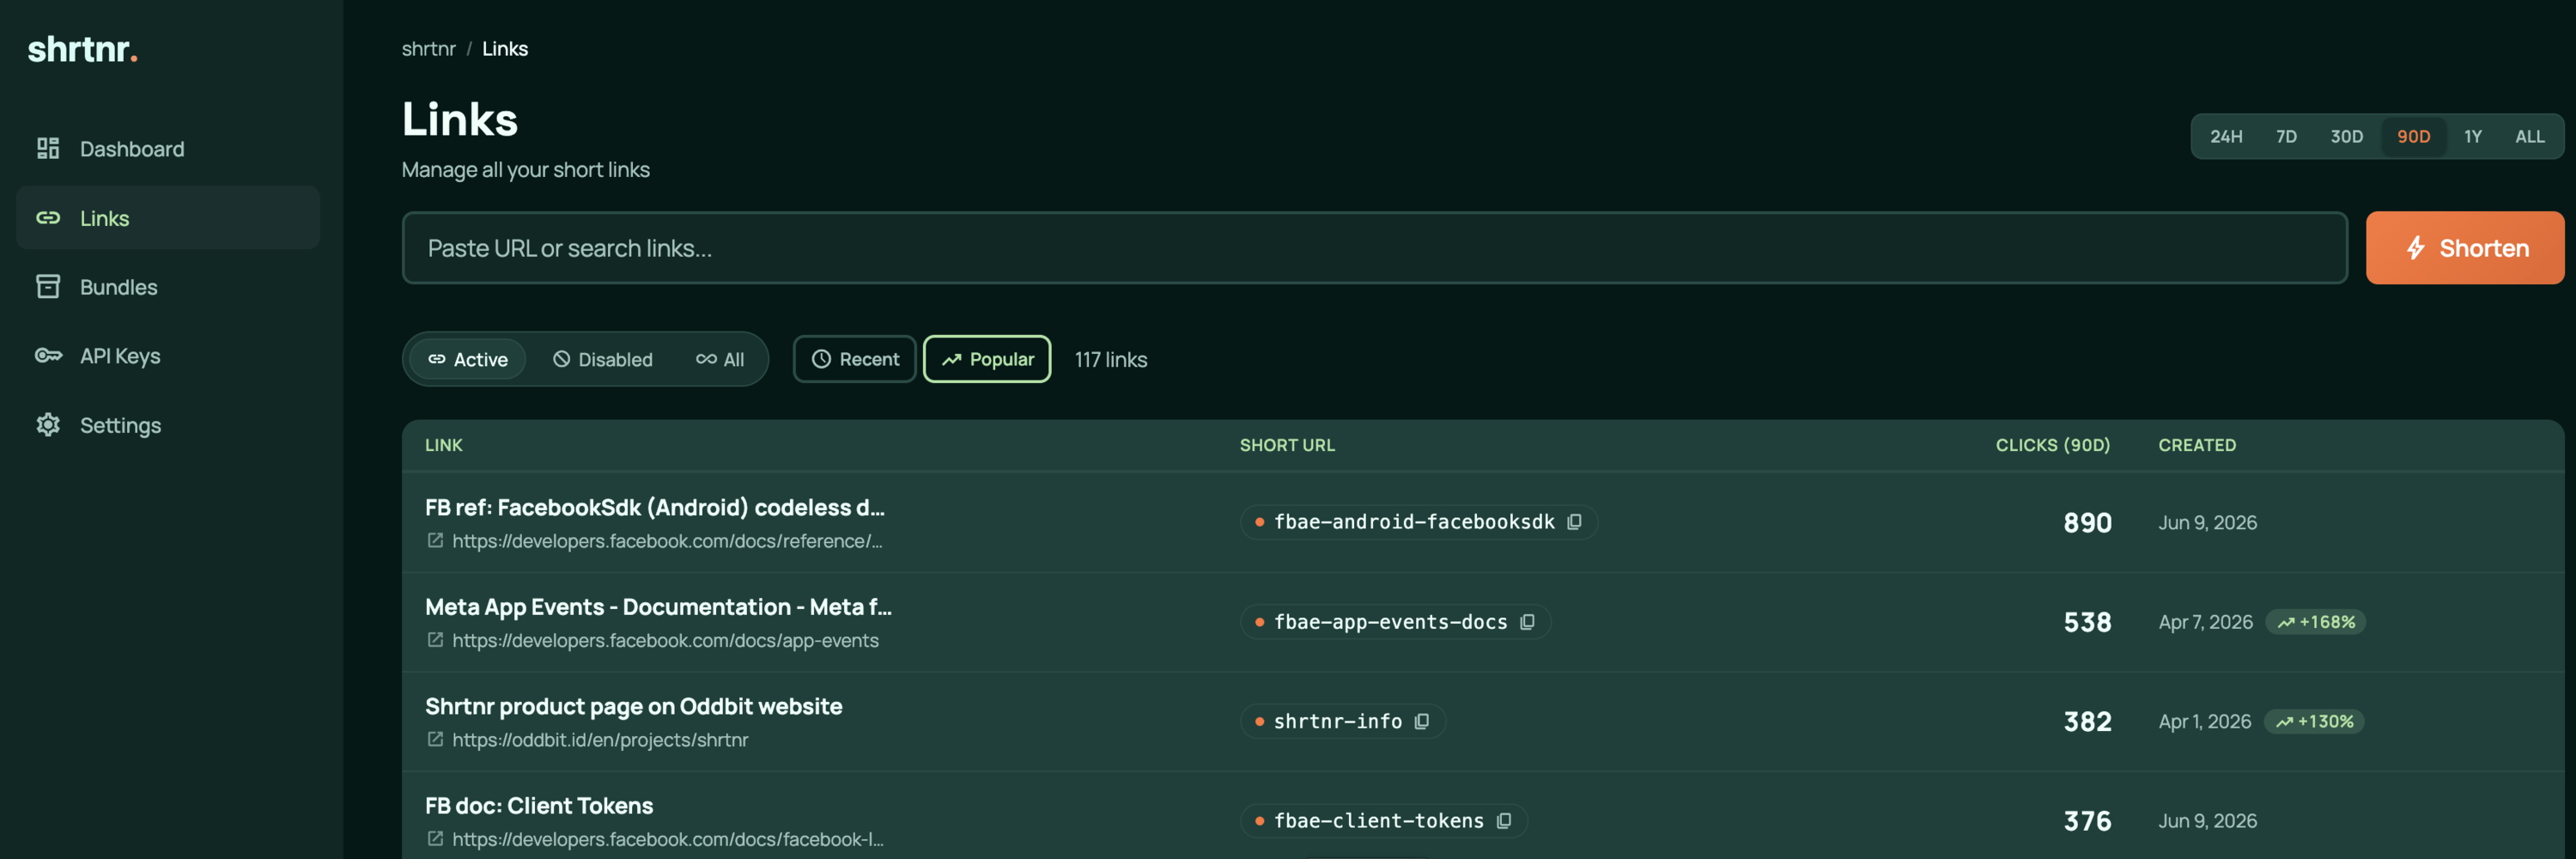Click the +130% trend badge
This screenshot has height=859, width=2576.
[x=2314, y=722]
